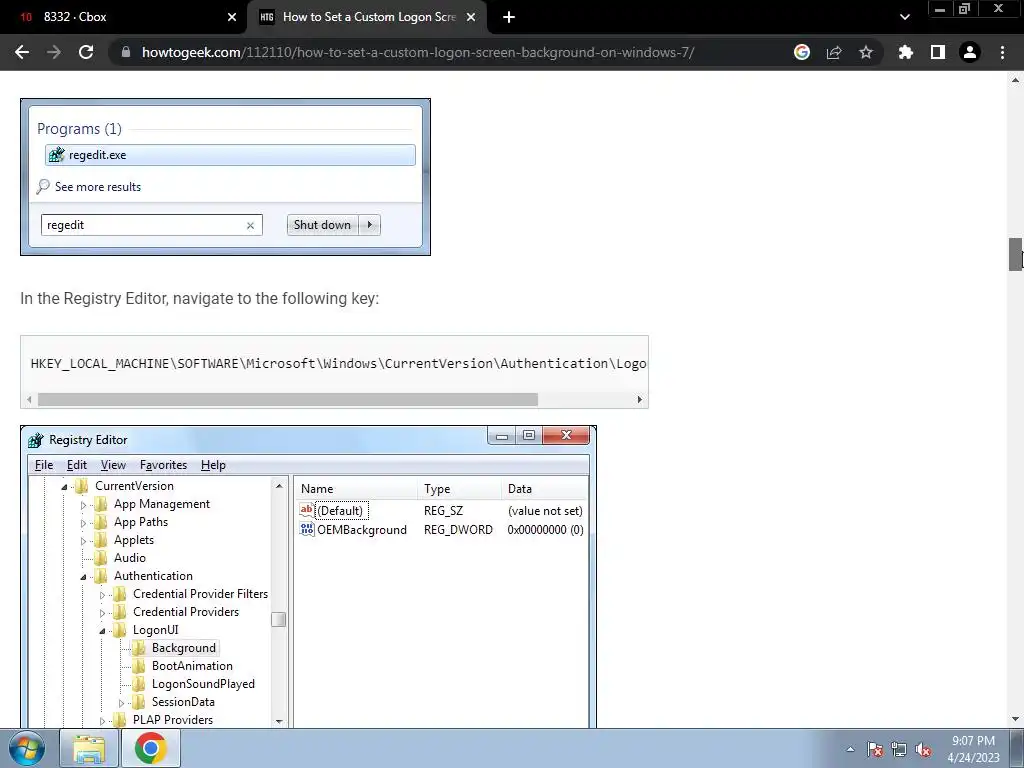This screenshot has height=768, width=1024.
Task: Open the Action Center flag icon
Action: (875, 749)
